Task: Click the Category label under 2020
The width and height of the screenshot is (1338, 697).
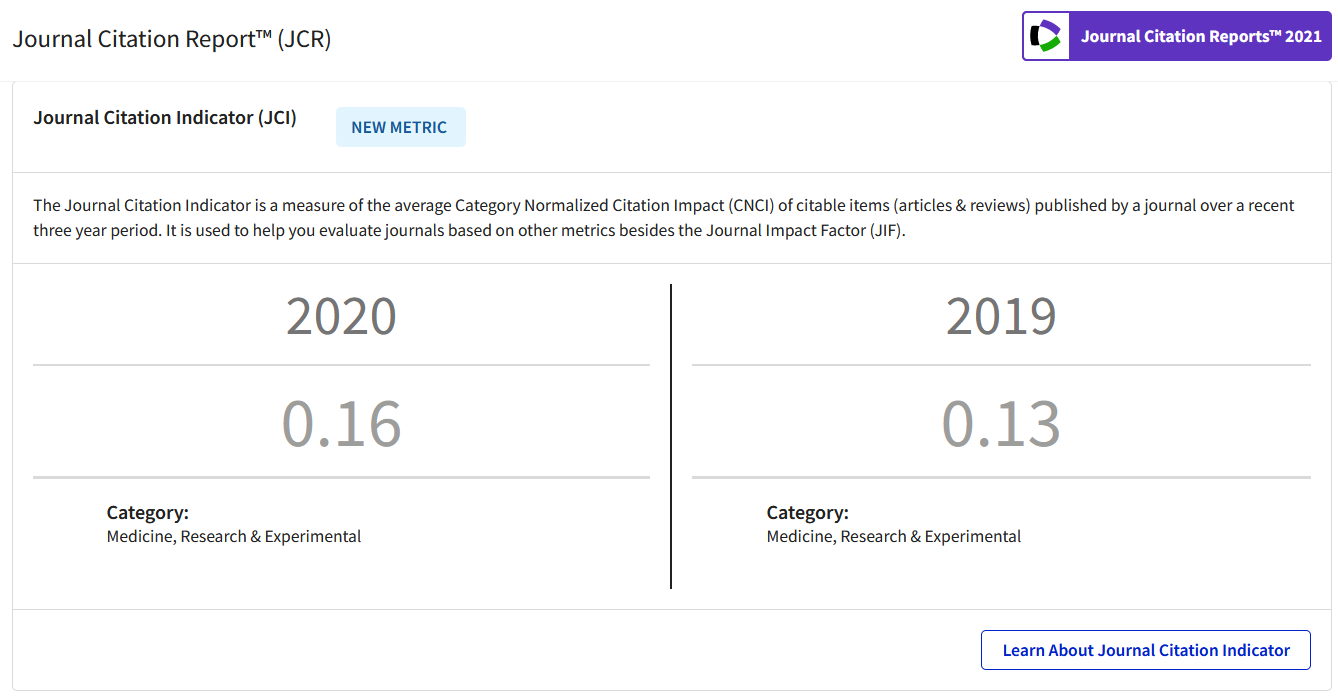Action: click(x=148, y=513)
